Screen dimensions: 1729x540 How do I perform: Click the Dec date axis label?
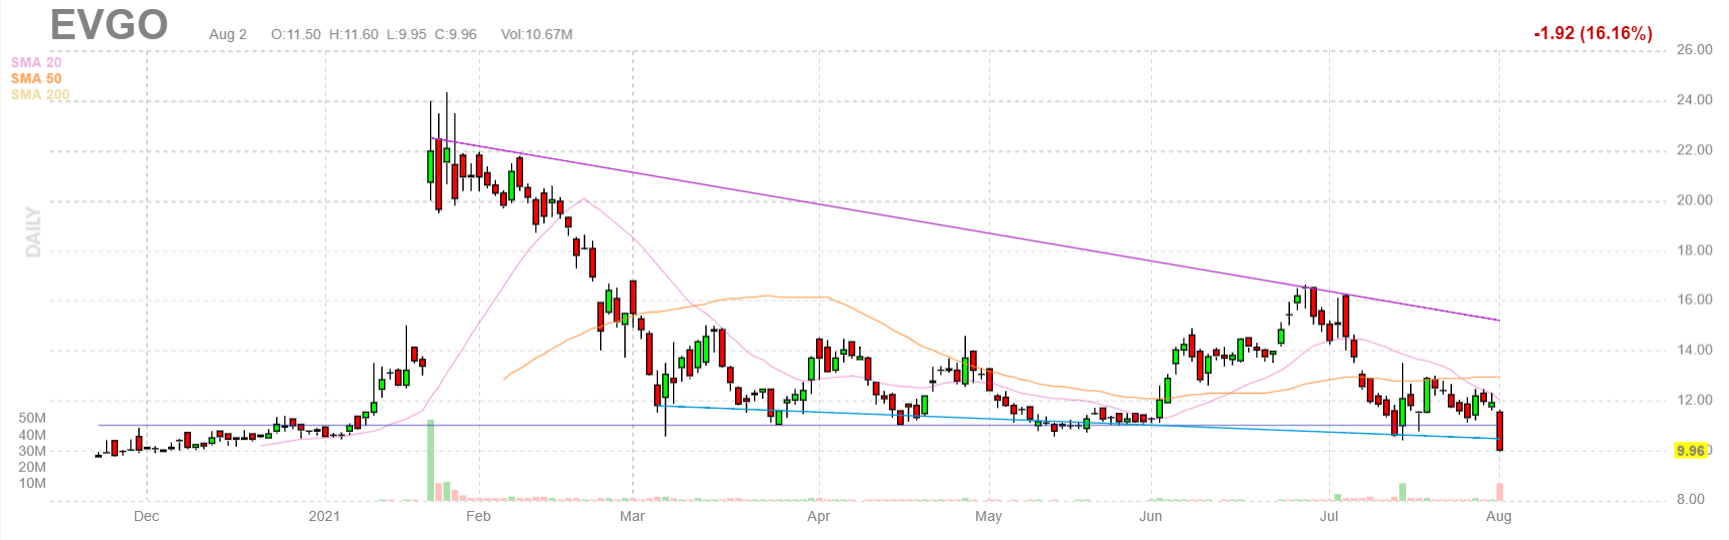[146, 516]
